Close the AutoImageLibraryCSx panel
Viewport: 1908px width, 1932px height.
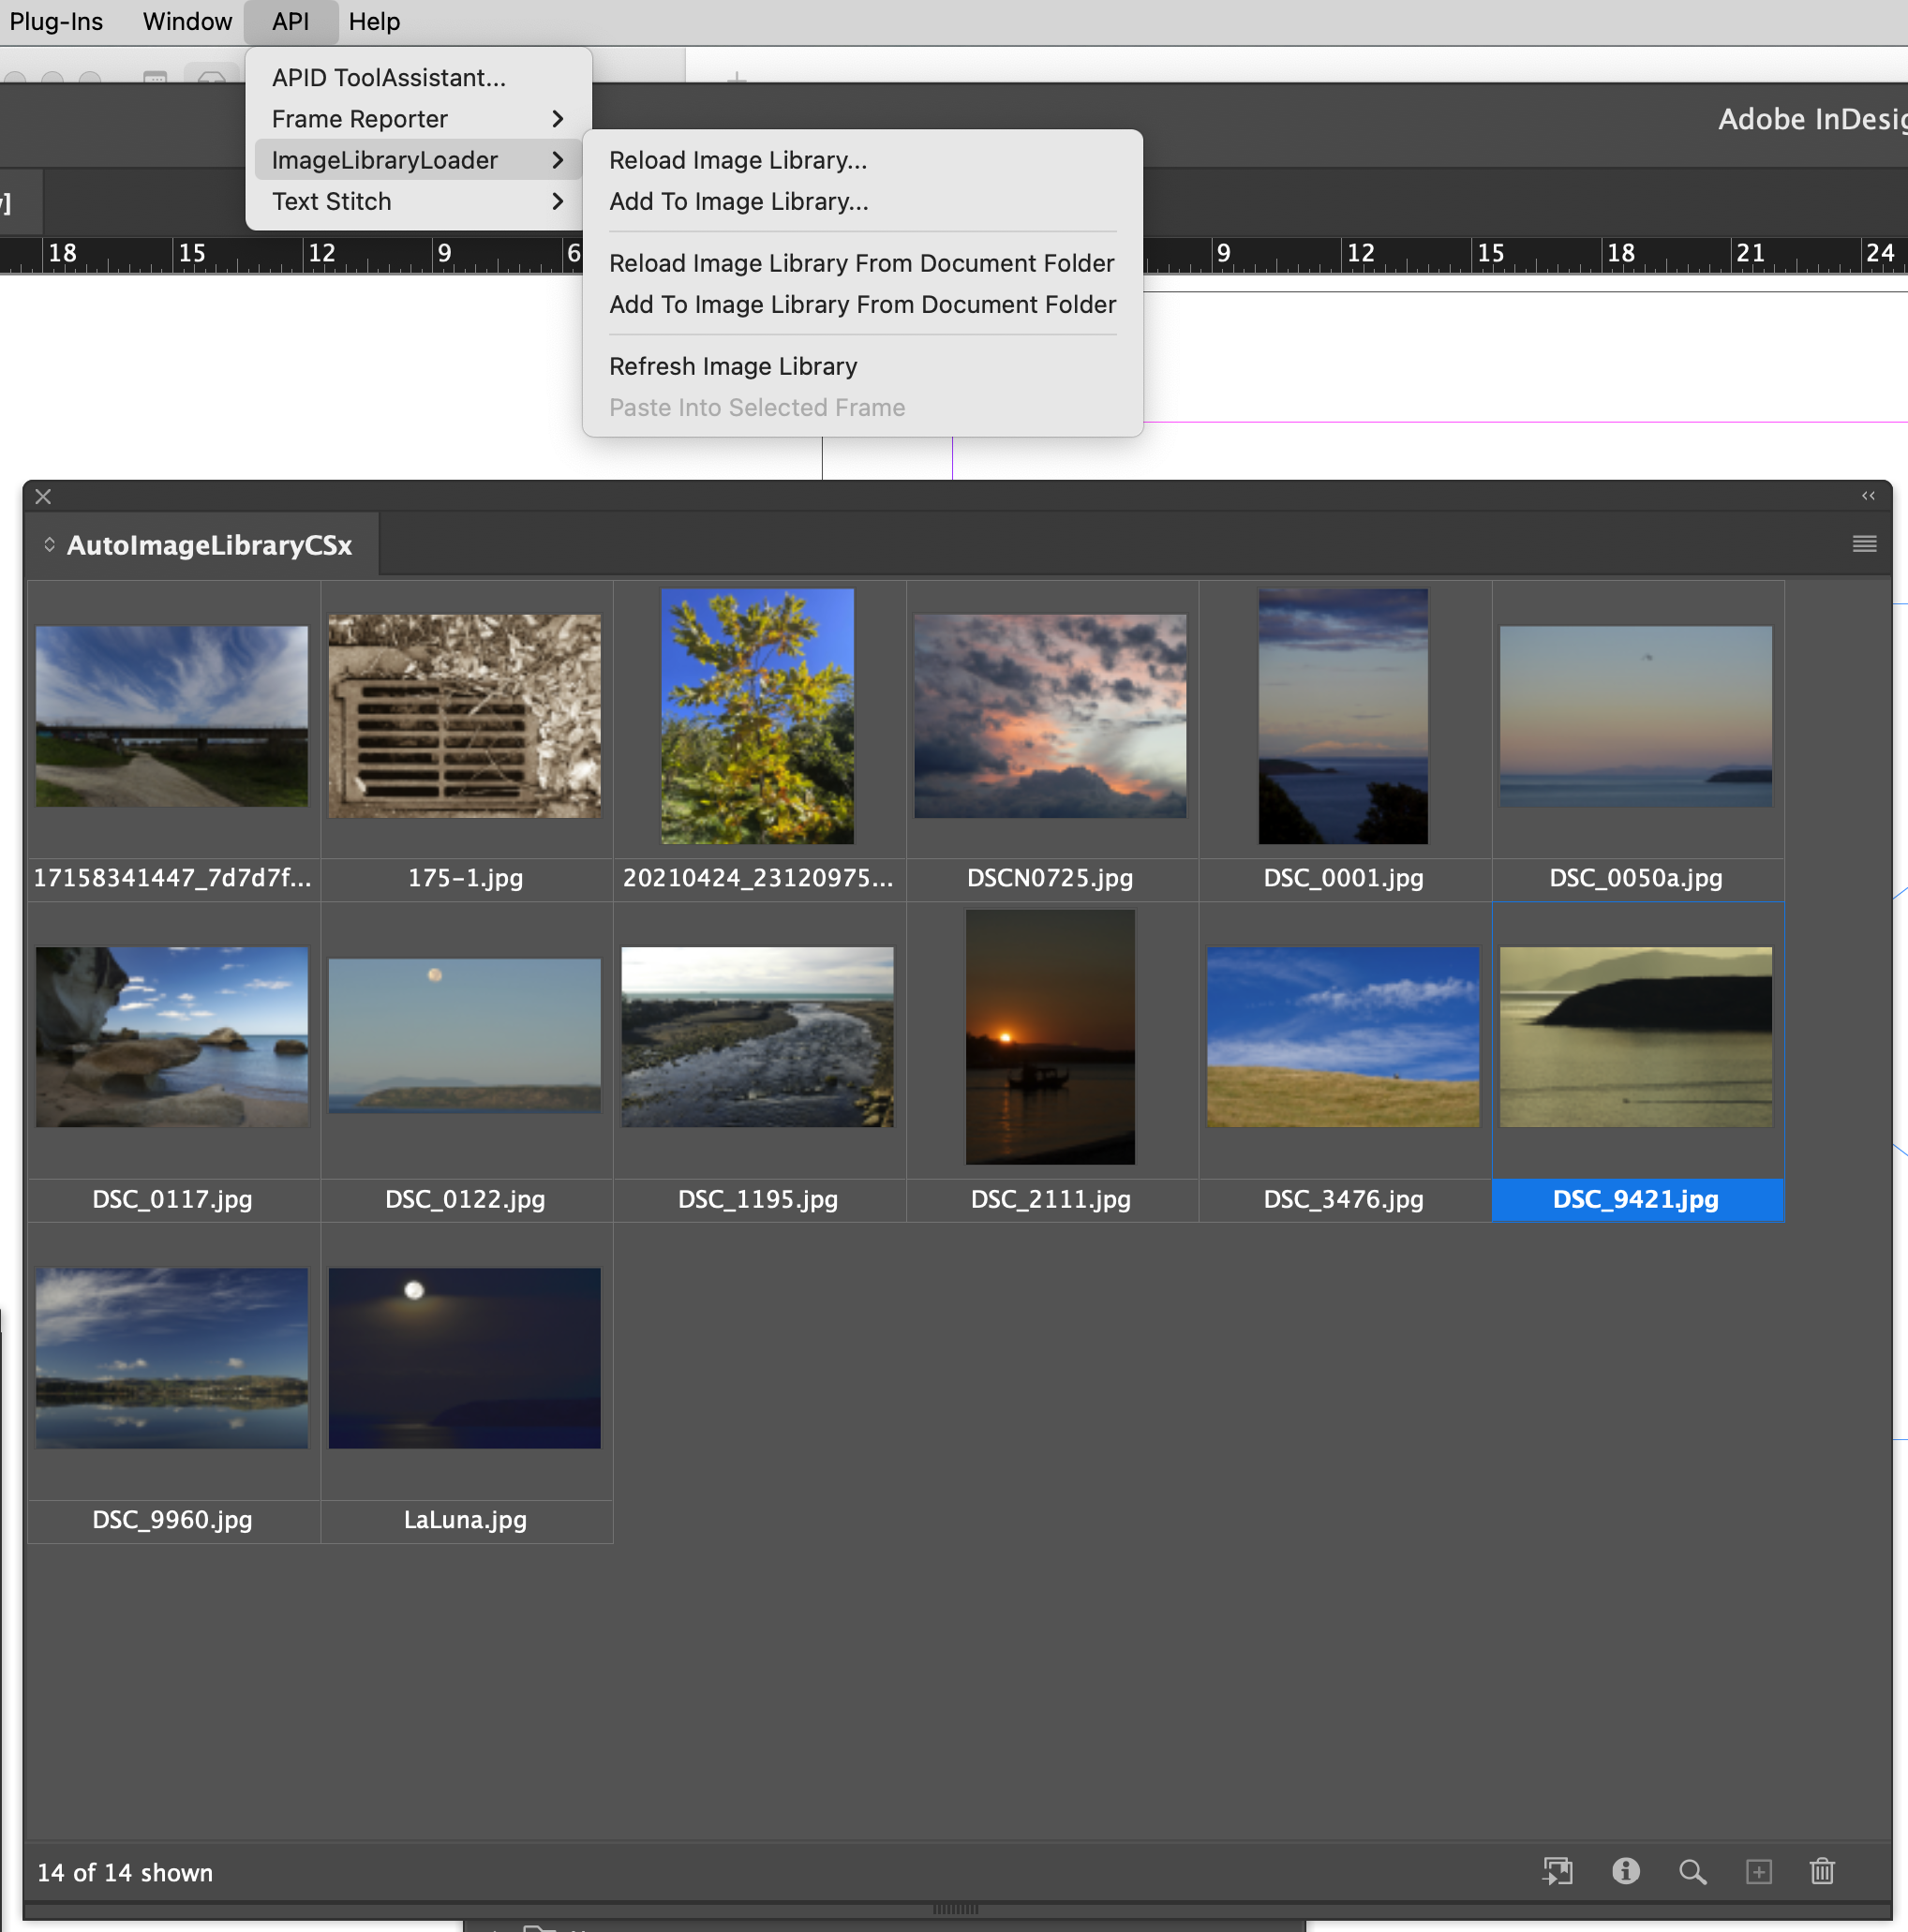(43, 496)
